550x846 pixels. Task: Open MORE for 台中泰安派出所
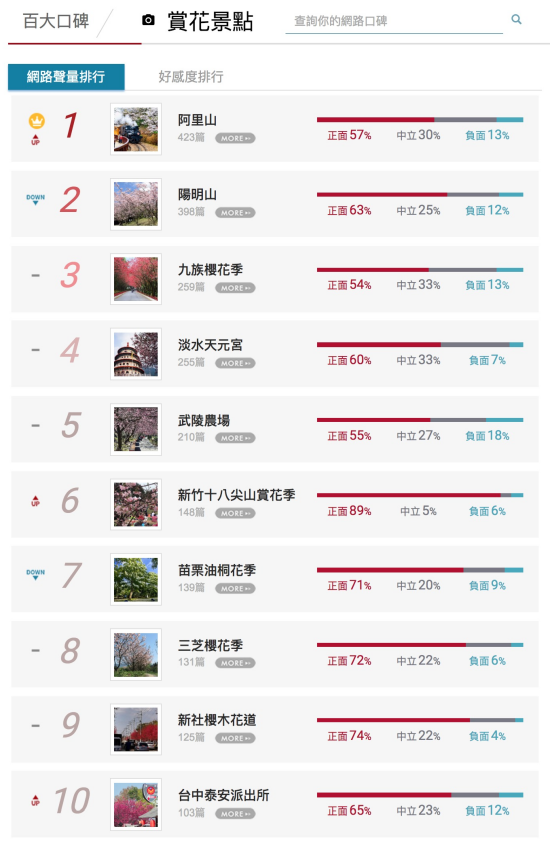tap(235, 814)
